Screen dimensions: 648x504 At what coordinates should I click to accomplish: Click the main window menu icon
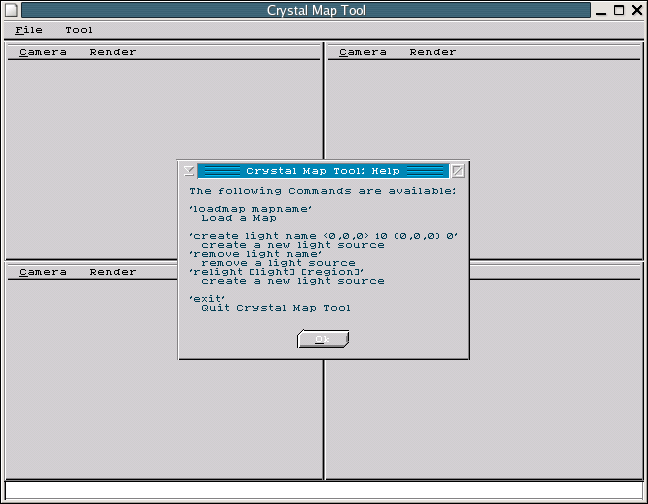click(11, 10)
